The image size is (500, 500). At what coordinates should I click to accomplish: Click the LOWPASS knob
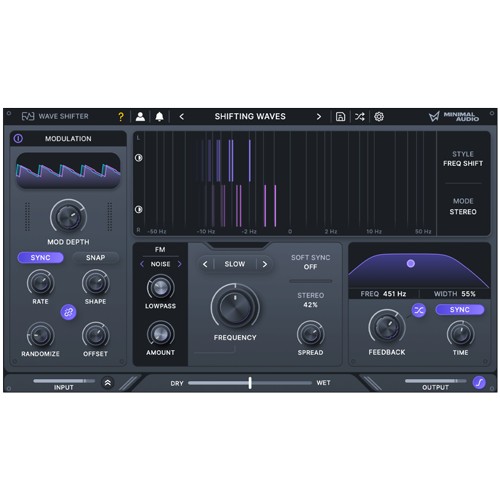point(161,288)
